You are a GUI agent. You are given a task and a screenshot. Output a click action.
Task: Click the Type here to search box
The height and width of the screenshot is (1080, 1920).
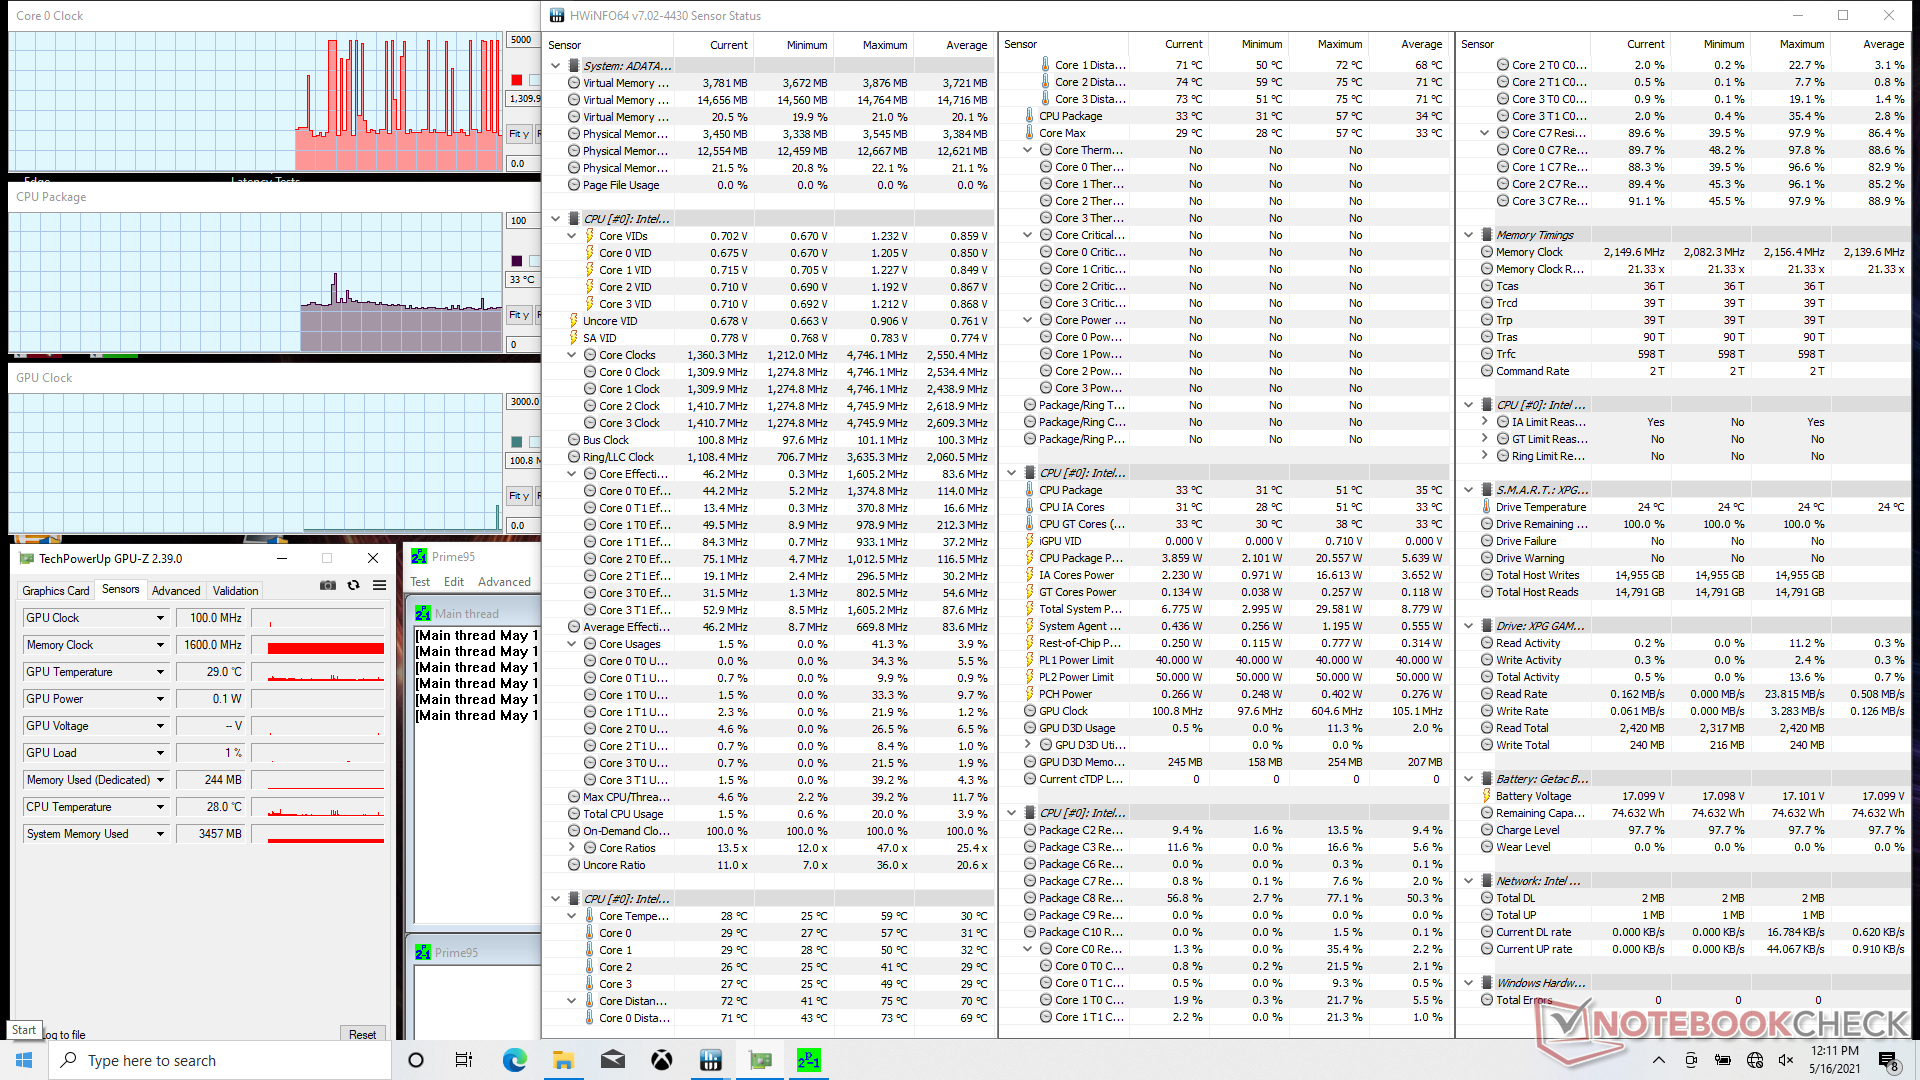(x=220, y=1060)
